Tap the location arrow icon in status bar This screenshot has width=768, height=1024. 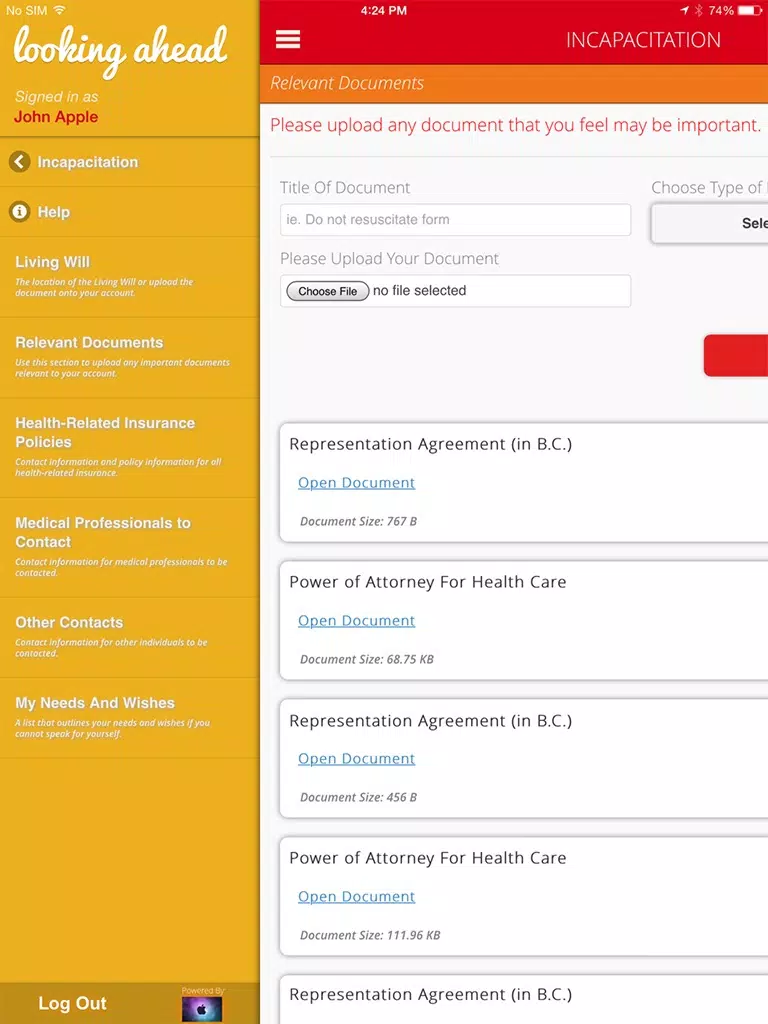click(x=684, y=10)
